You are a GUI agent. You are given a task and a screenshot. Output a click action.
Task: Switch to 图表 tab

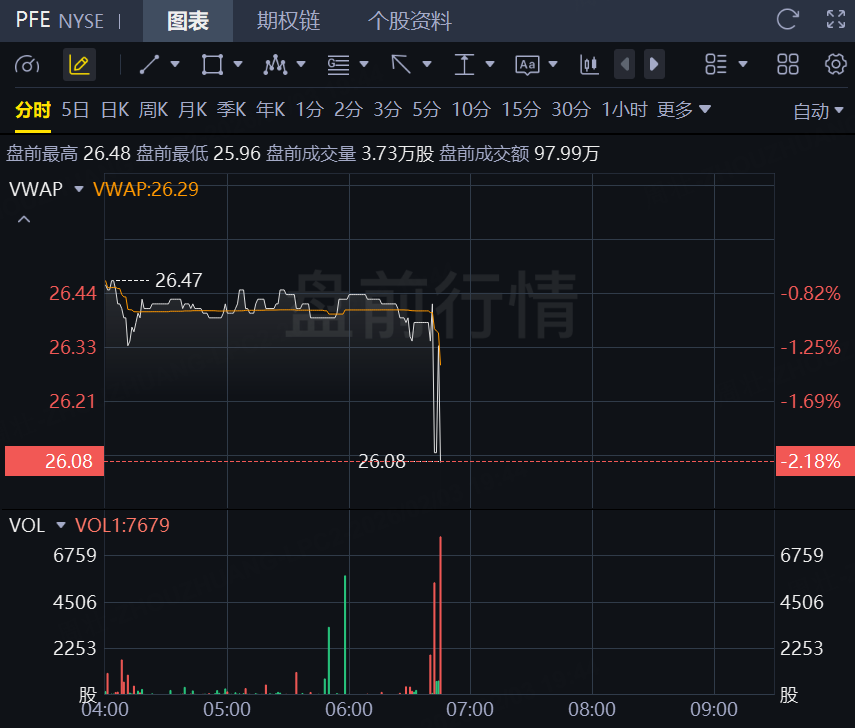point(188,21)
